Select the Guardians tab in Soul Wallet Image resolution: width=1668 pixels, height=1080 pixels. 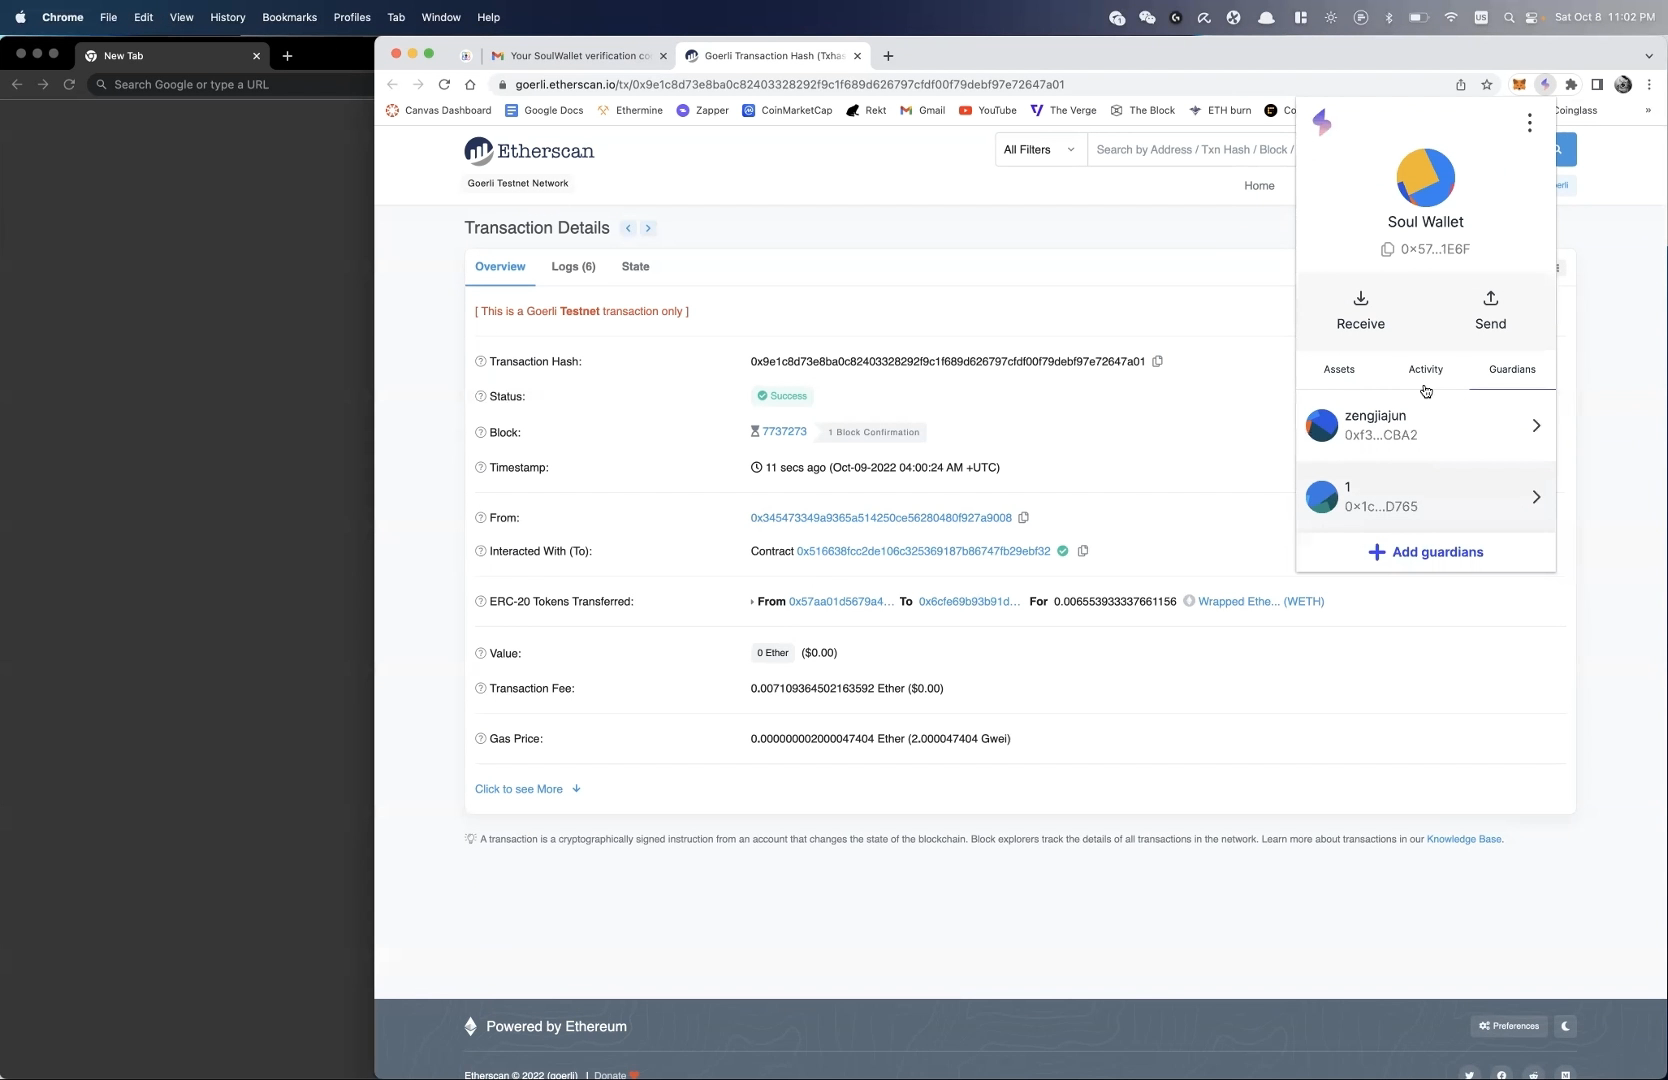(1512, 369)
